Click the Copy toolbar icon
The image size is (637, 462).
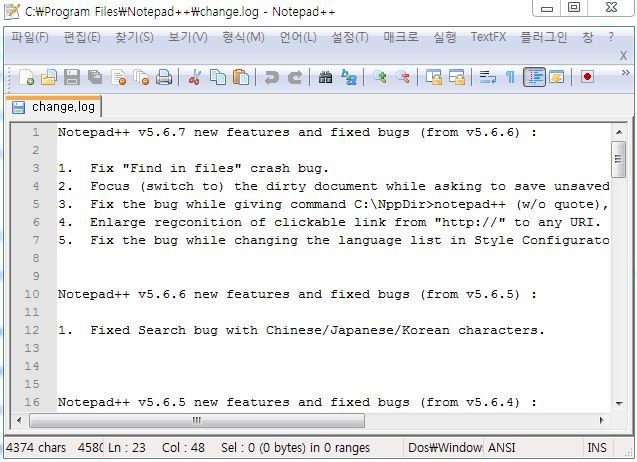218,77
